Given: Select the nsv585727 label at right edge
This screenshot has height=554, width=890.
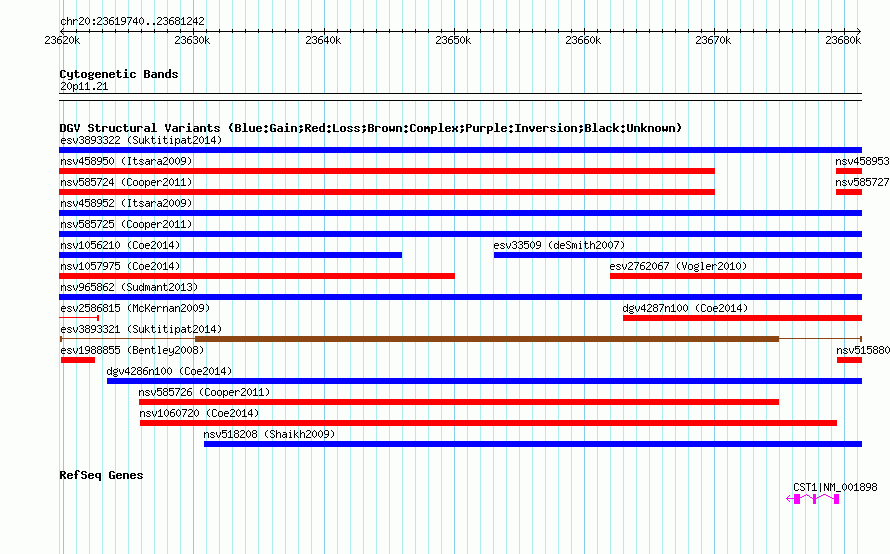Looking at the screenshot, I should pyautogui.click(x=862, y=182).
